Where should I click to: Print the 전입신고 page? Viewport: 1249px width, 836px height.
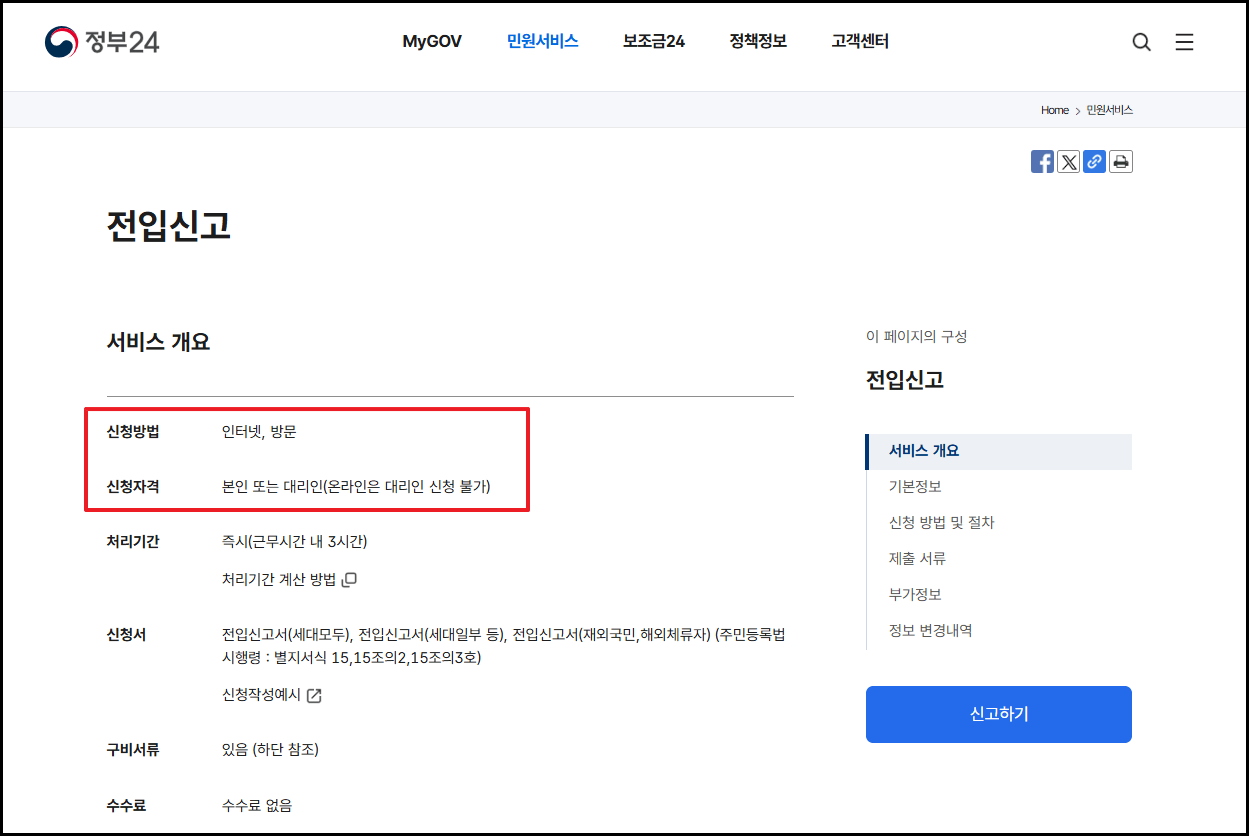point(1120,161)
